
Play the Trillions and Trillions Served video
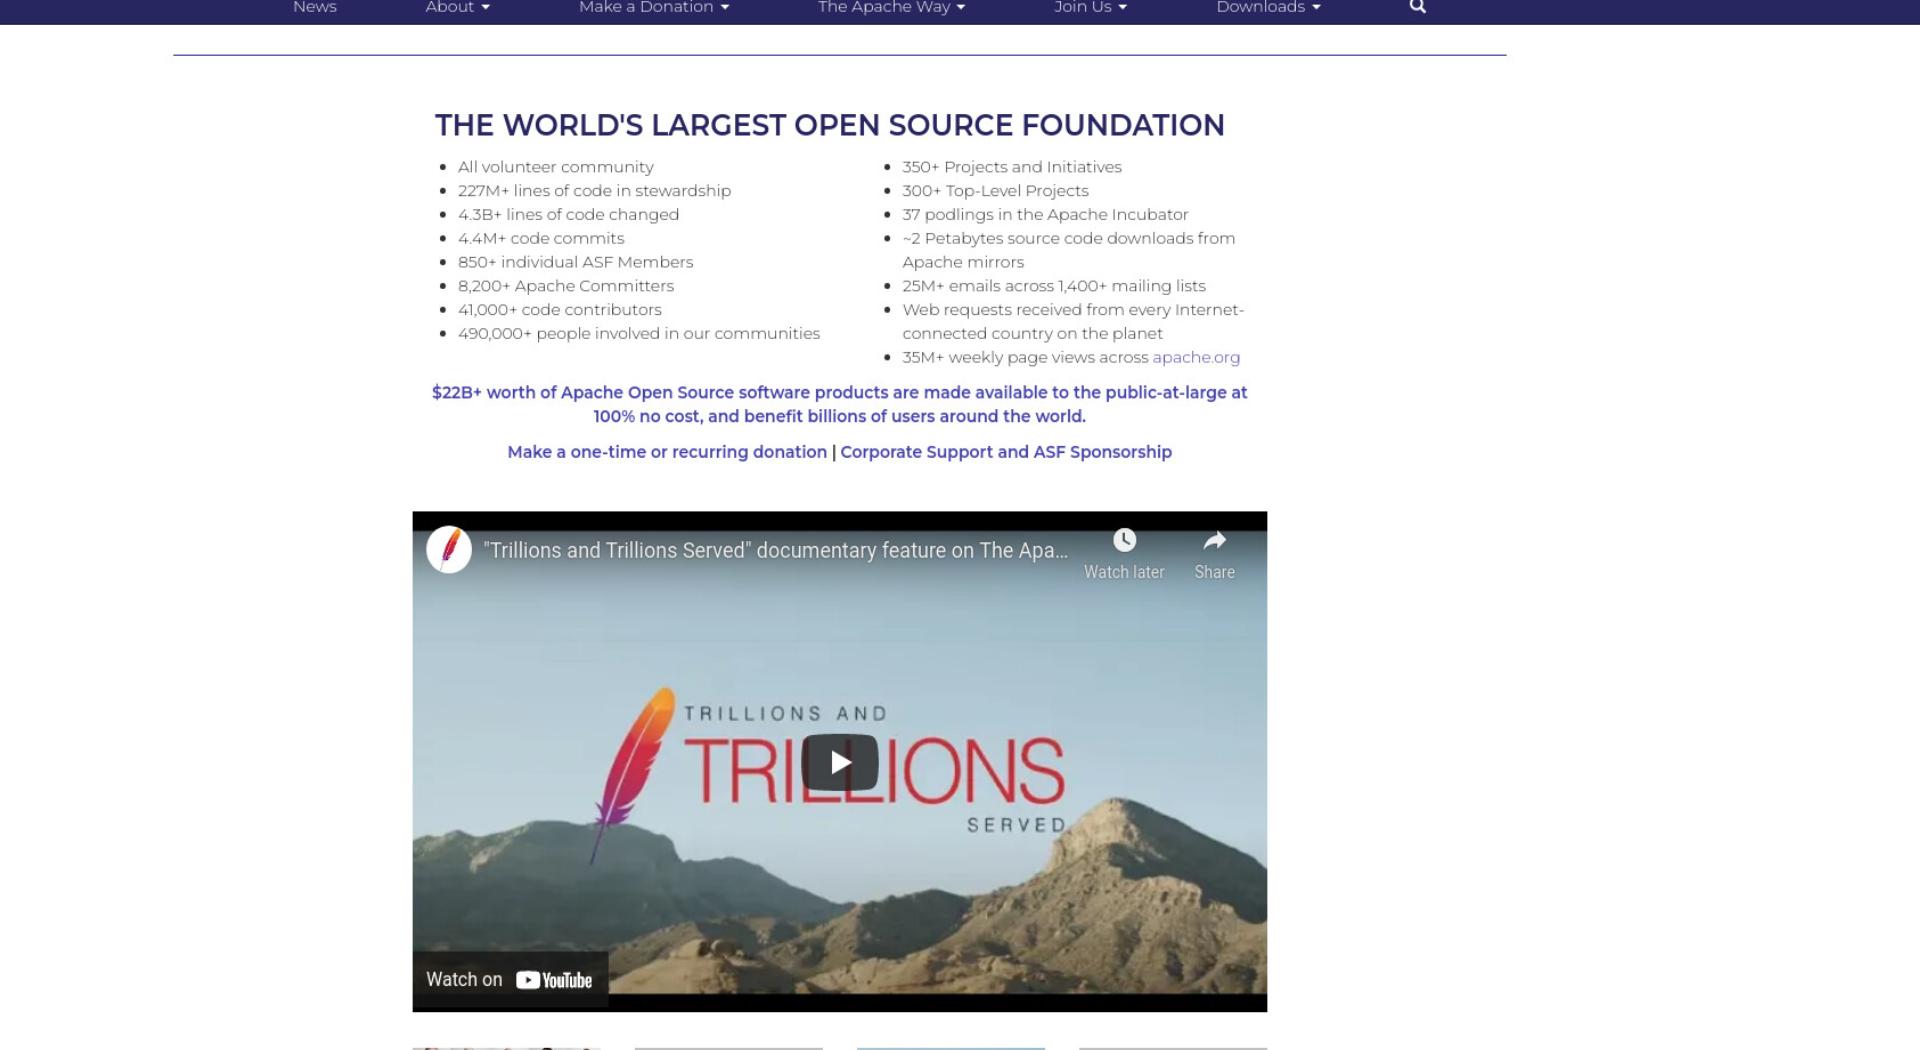pyautogui.click(x=840, y=762)
